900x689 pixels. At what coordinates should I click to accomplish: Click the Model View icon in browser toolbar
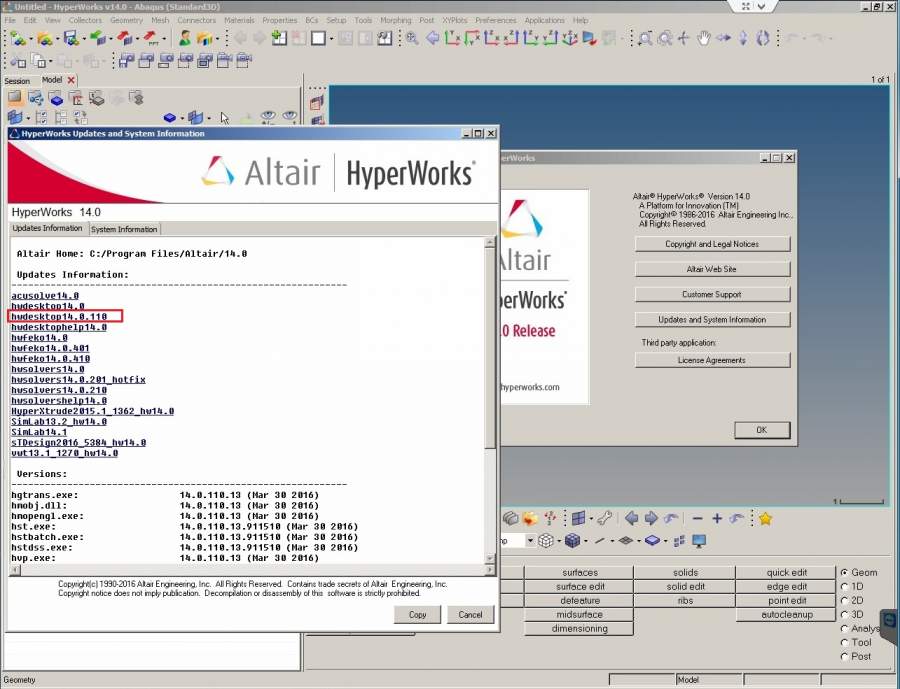click(15, 99)
